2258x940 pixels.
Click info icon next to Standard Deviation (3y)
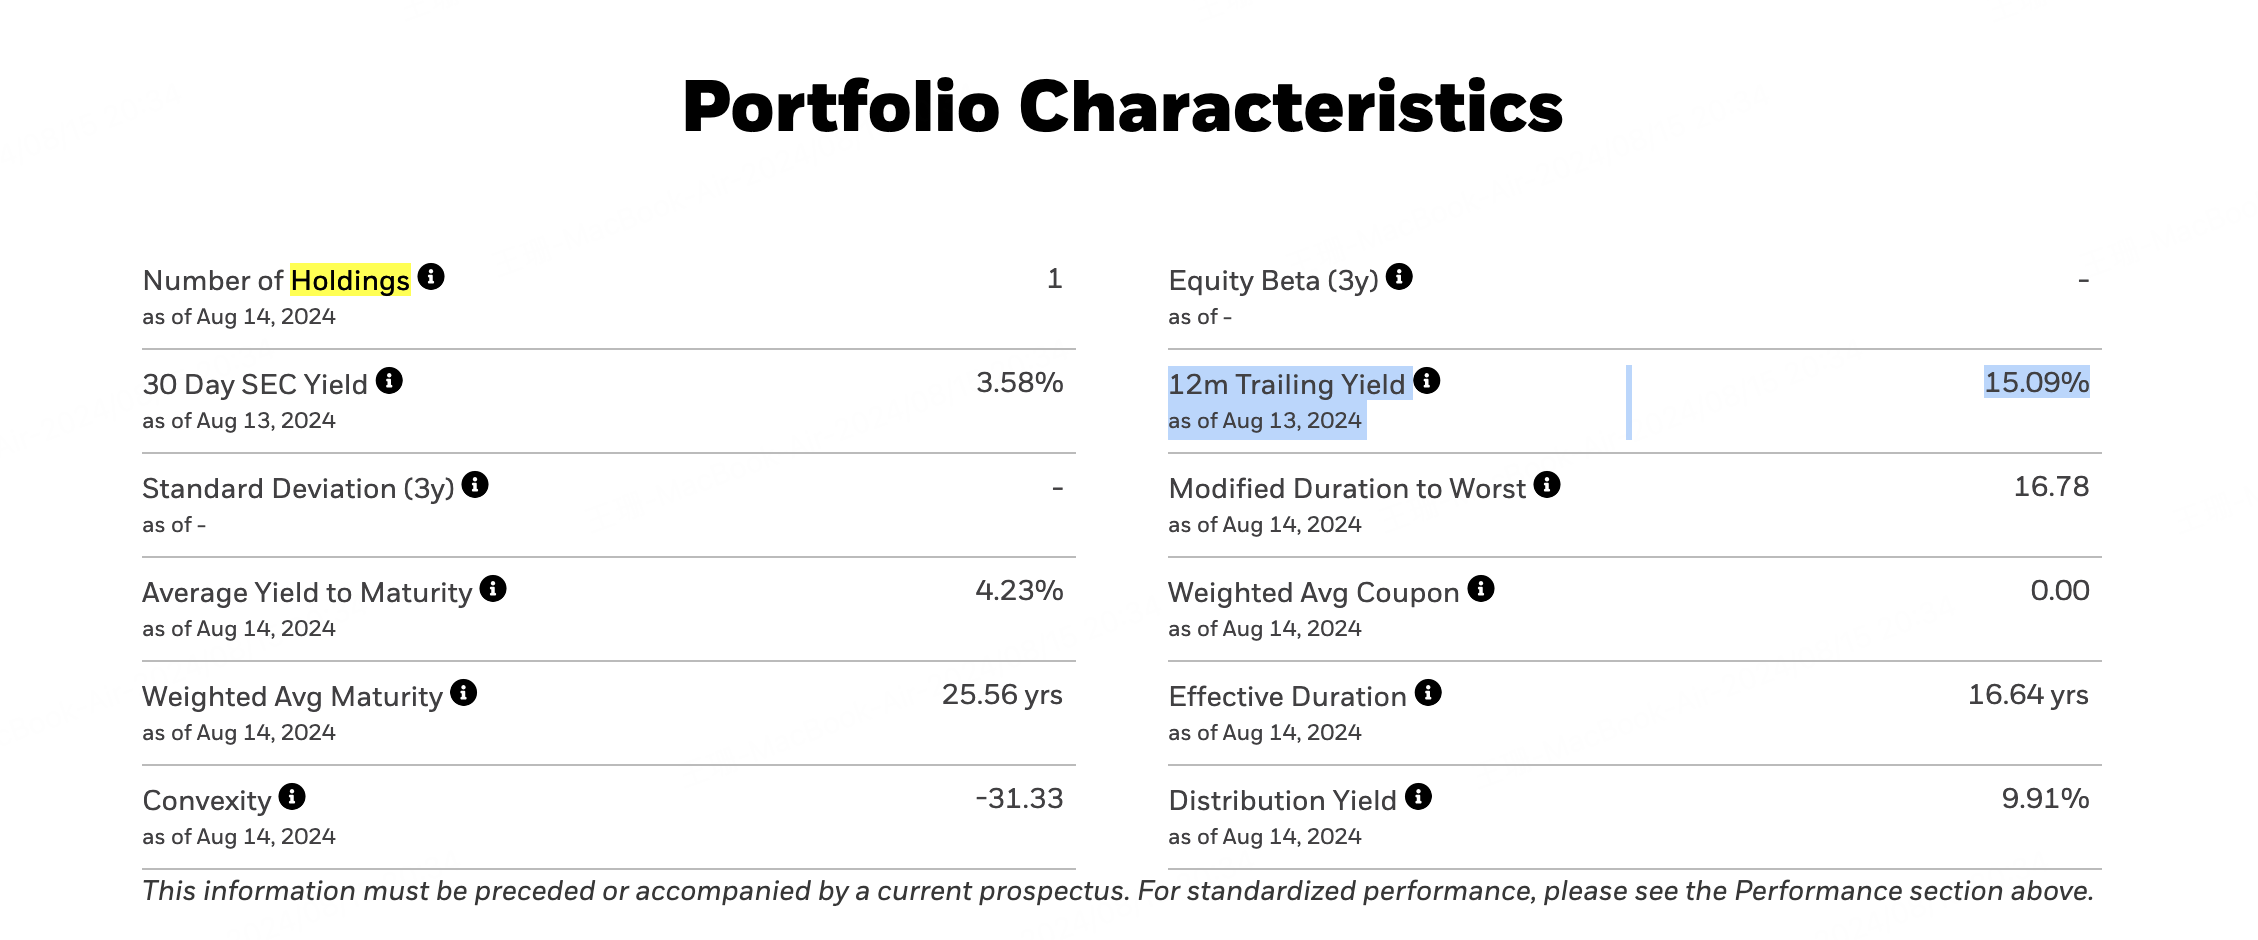point(475,485)
